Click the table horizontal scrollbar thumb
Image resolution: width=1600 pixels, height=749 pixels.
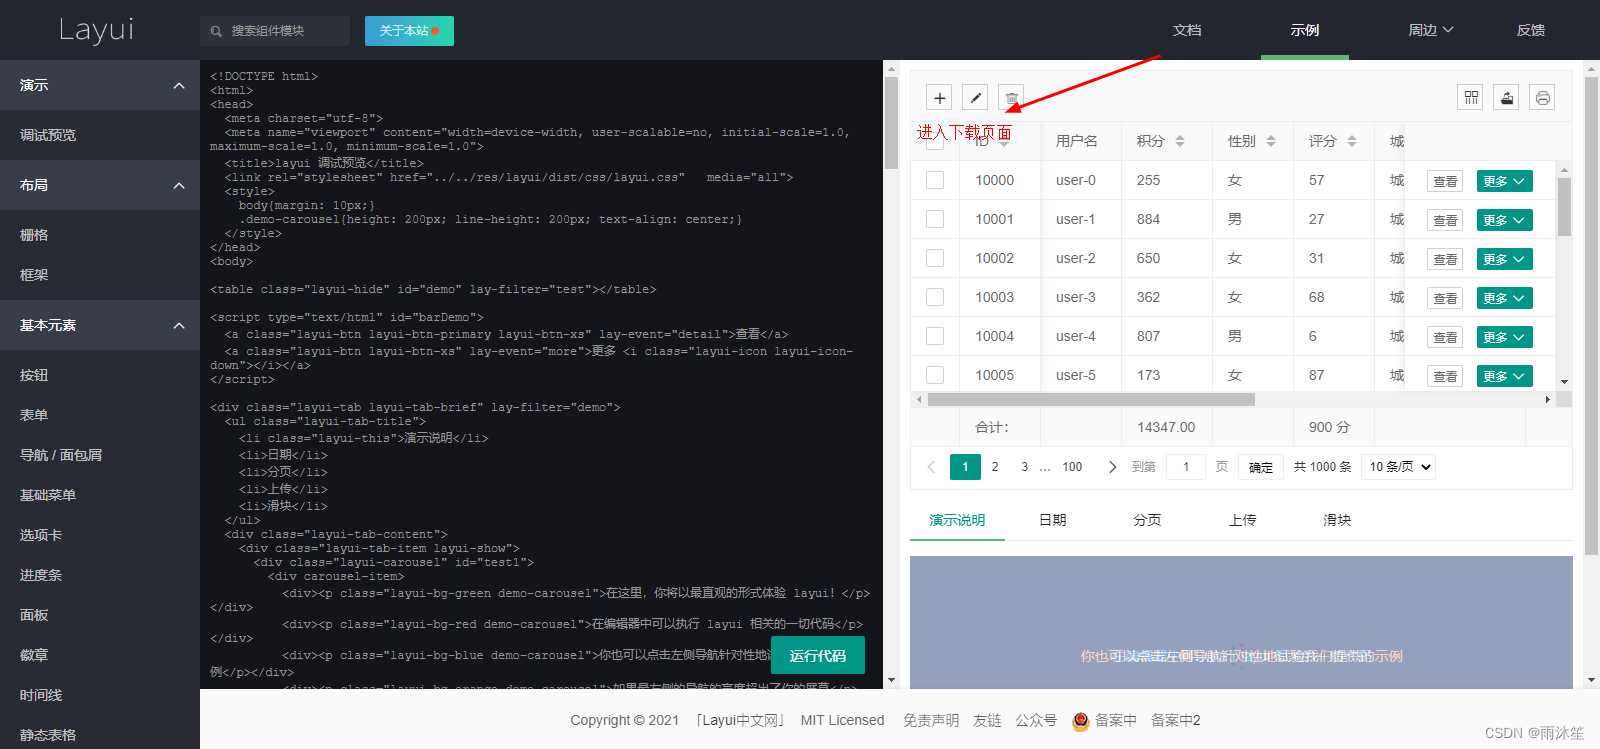[x=1091, y=399]
